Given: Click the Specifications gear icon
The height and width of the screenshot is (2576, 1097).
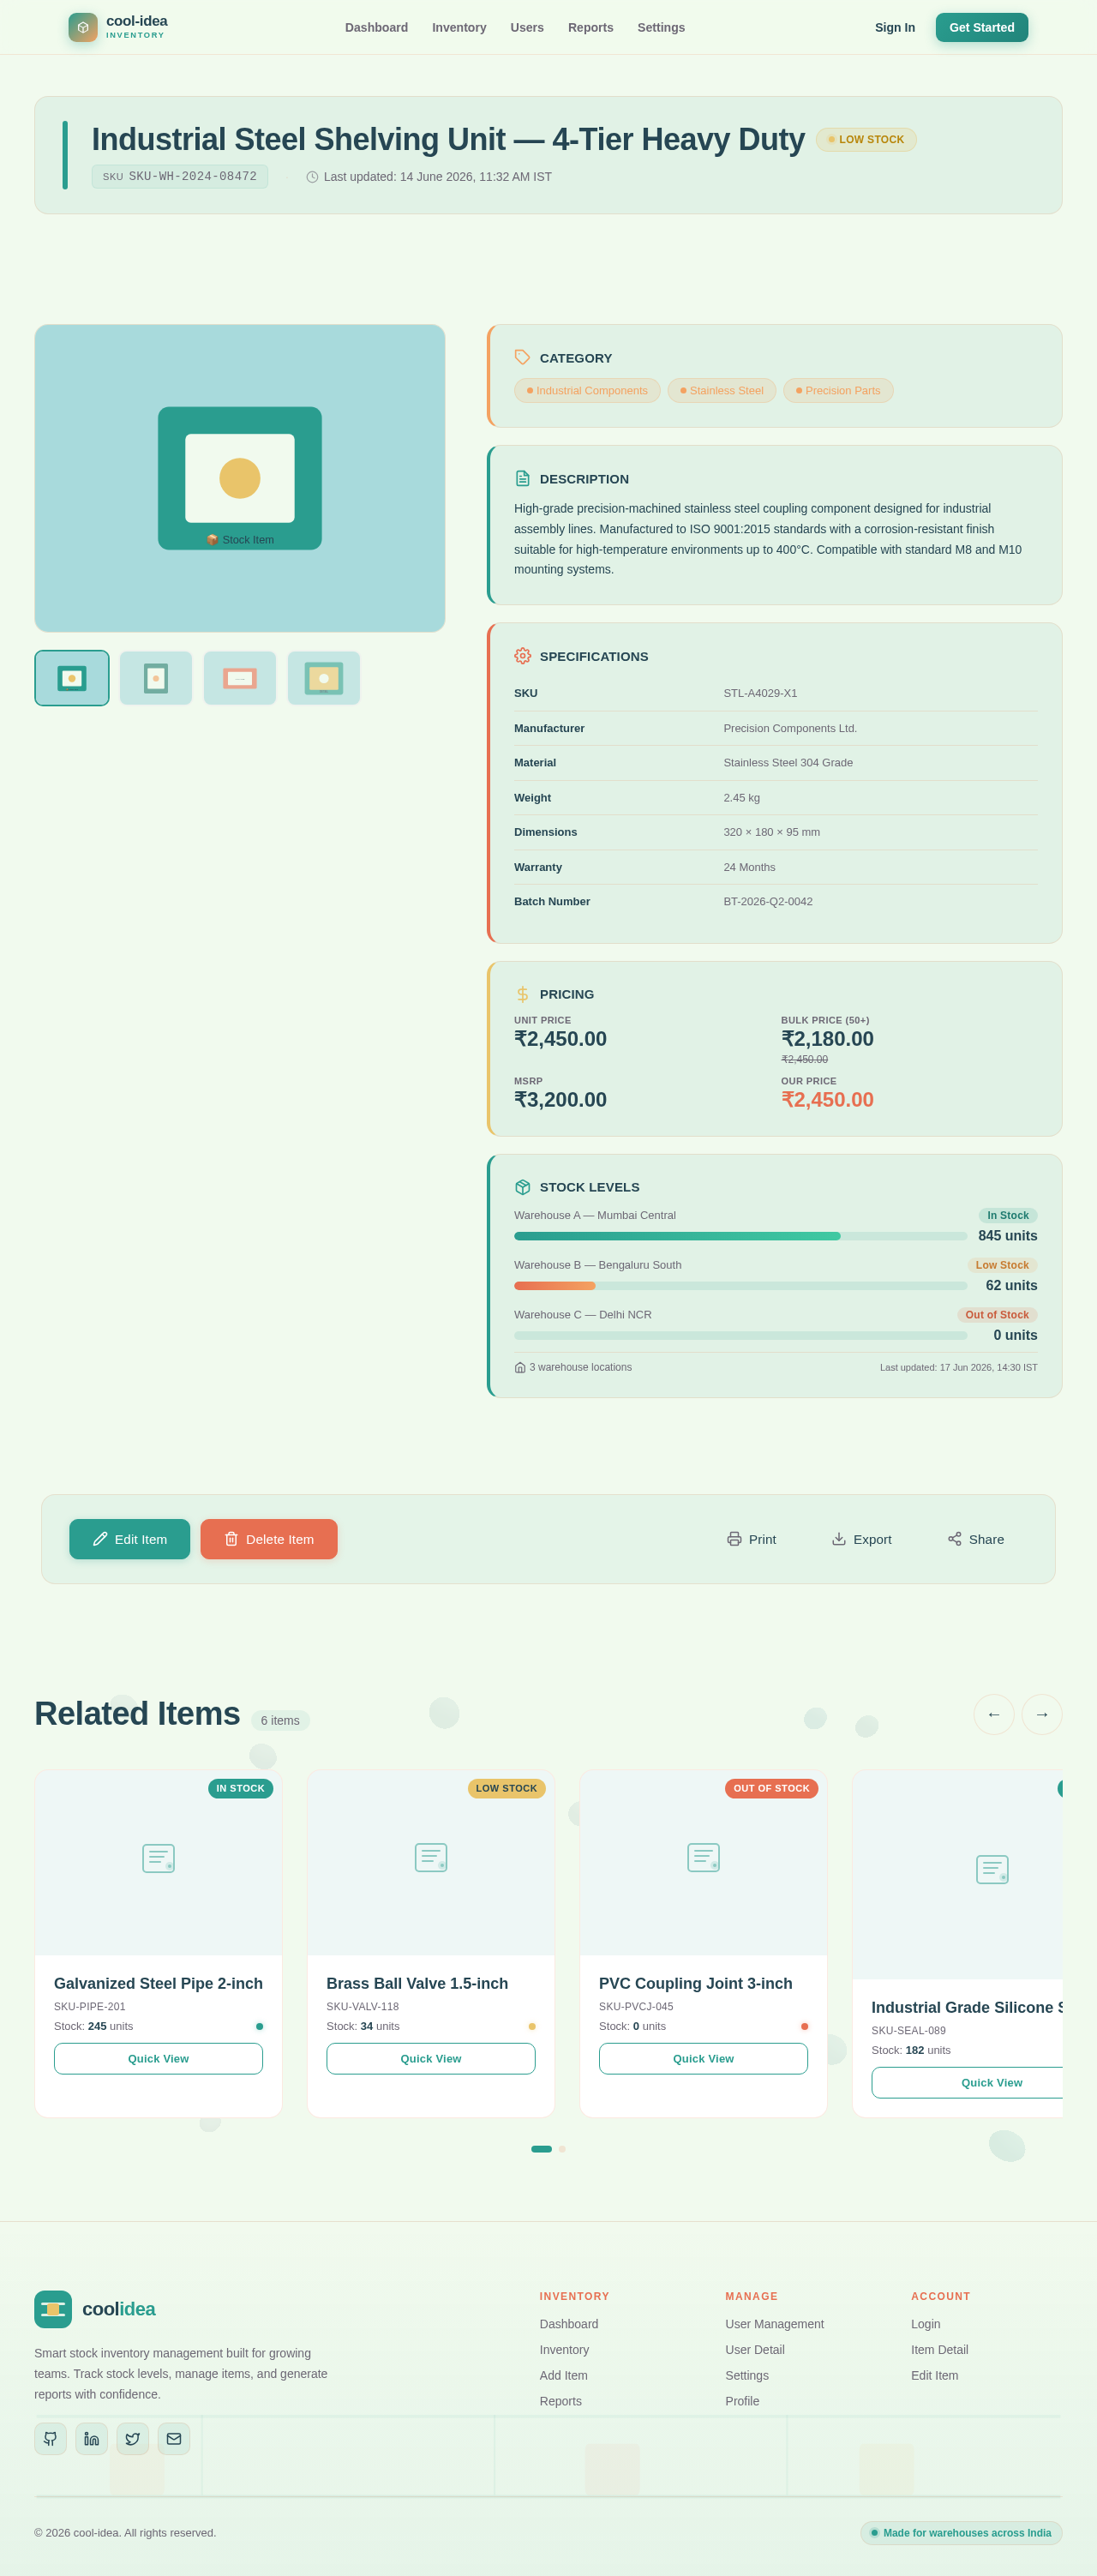Looking at the screenshot, I should pos(522,656).
